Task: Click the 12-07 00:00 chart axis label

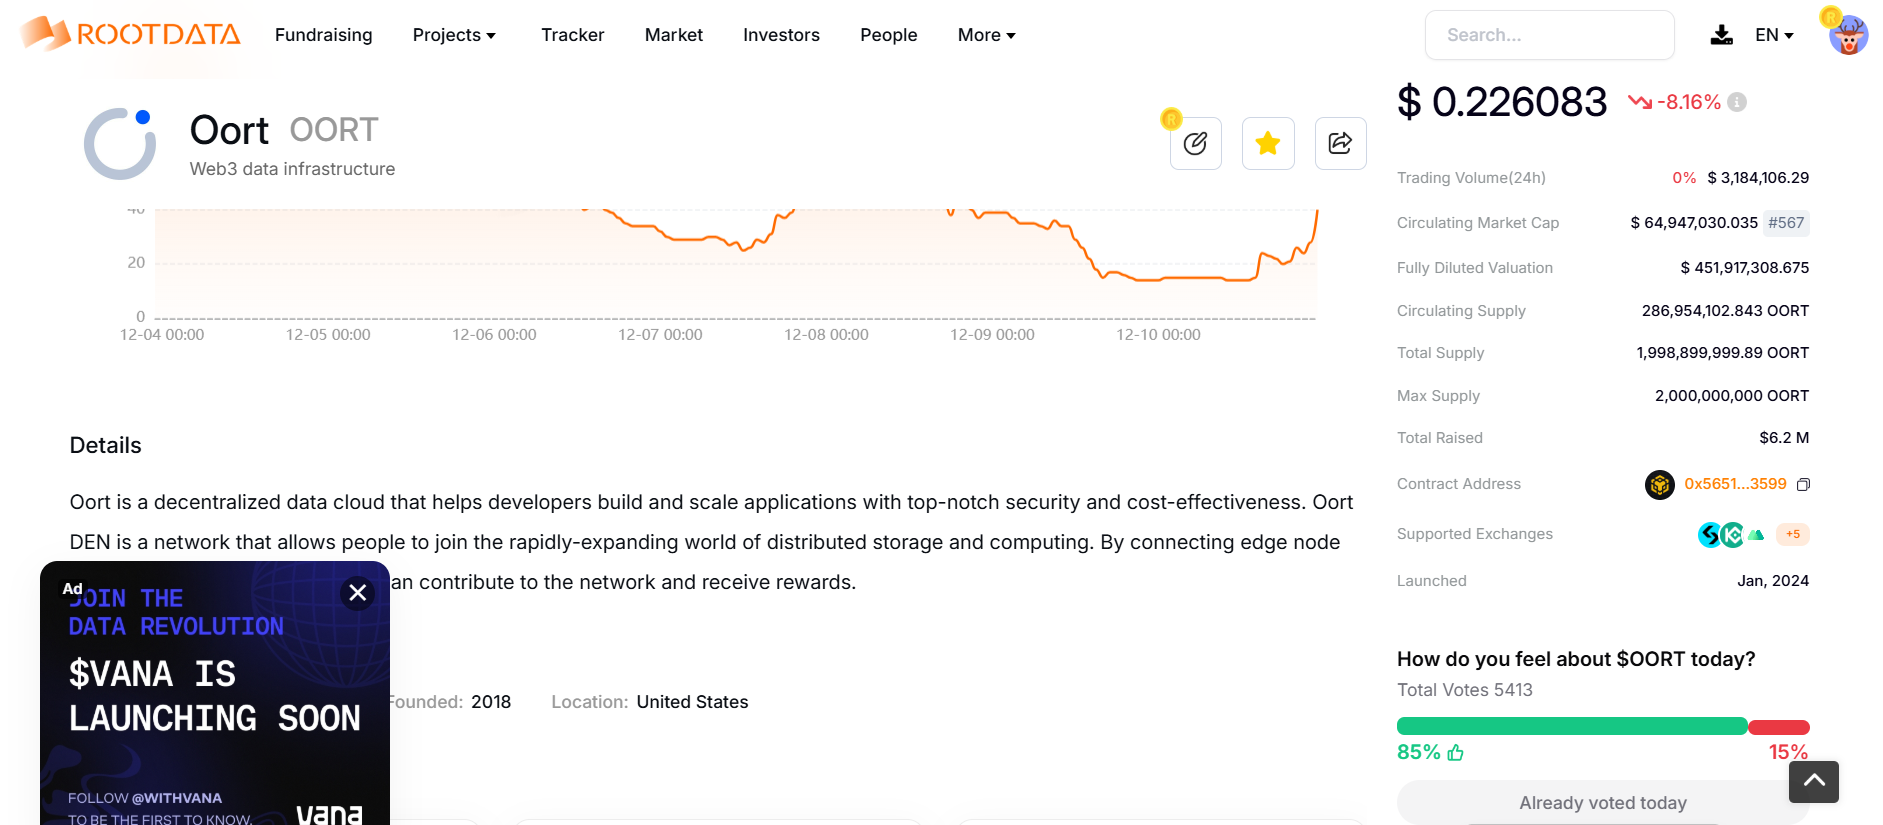Action: [x=660, y=335]
